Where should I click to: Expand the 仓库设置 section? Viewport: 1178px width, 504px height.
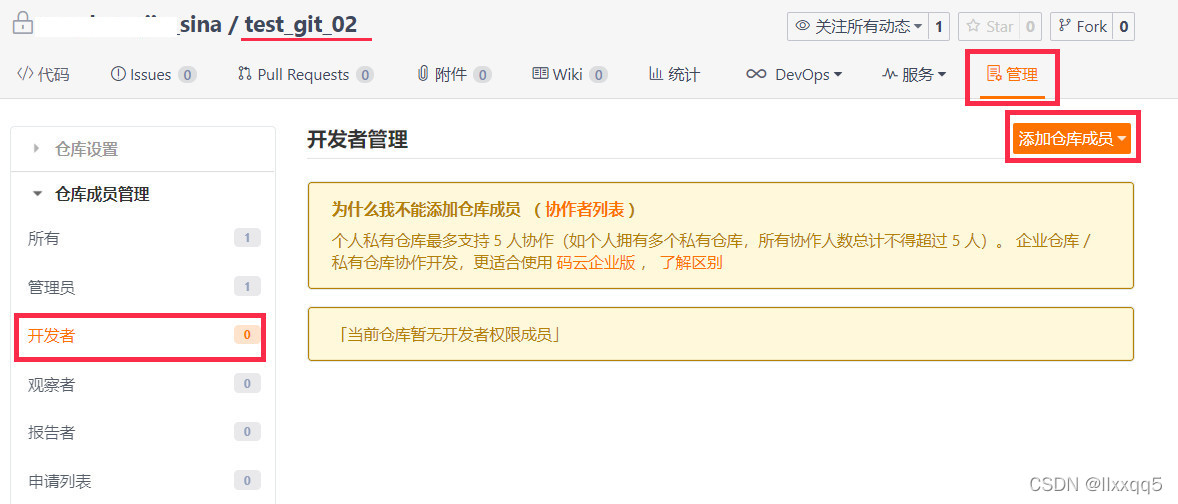point(143,149)
